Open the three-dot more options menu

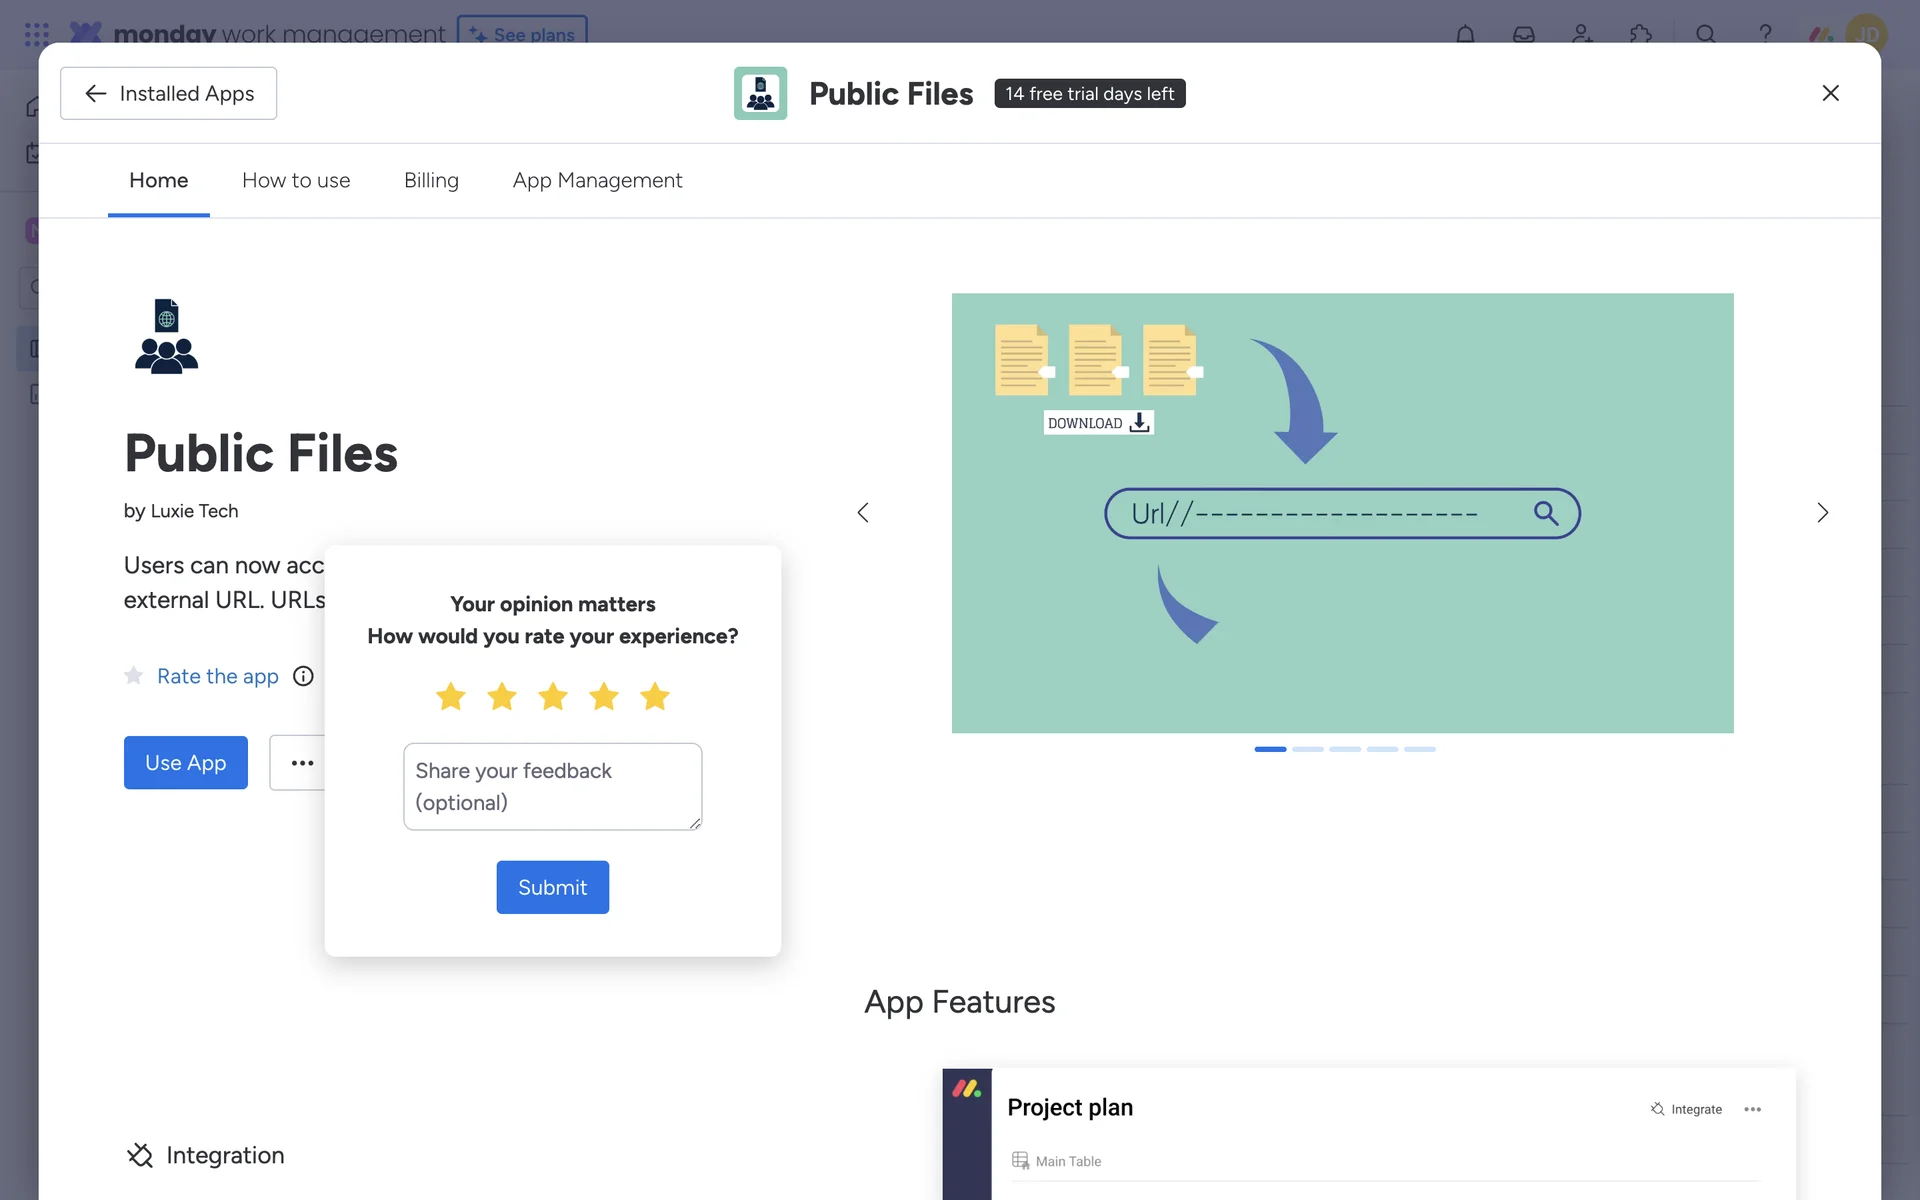tap(301, 763)
